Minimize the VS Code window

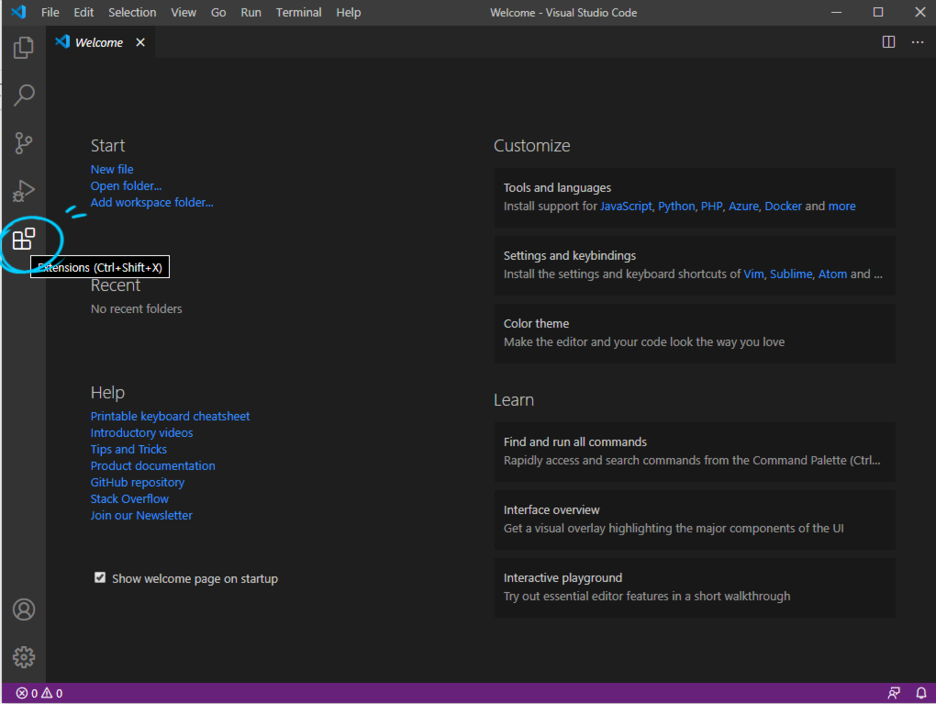[x=836, y=12]
